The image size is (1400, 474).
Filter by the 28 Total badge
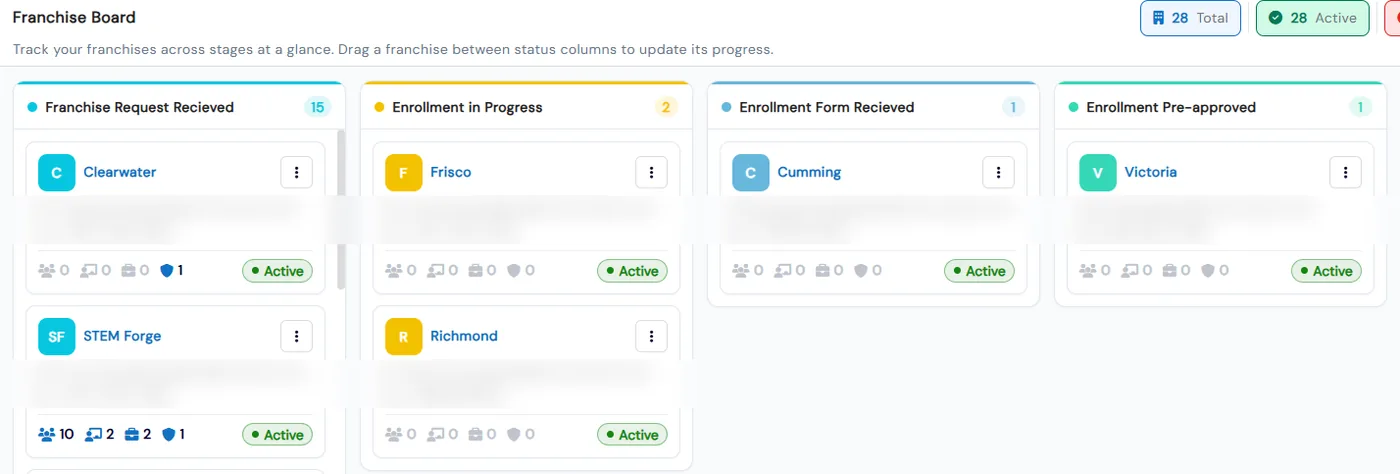coord(1190,18)
